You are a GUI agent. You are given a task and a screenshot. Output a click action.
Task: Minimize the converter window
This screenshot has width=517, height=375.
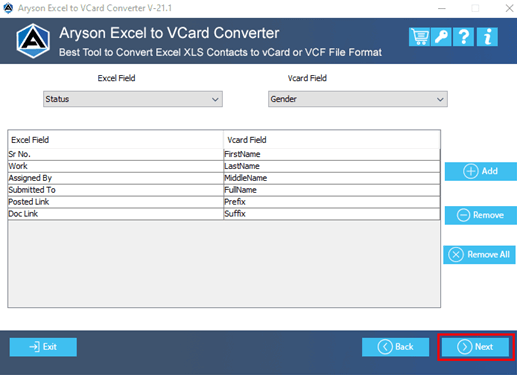pos(442,8)
